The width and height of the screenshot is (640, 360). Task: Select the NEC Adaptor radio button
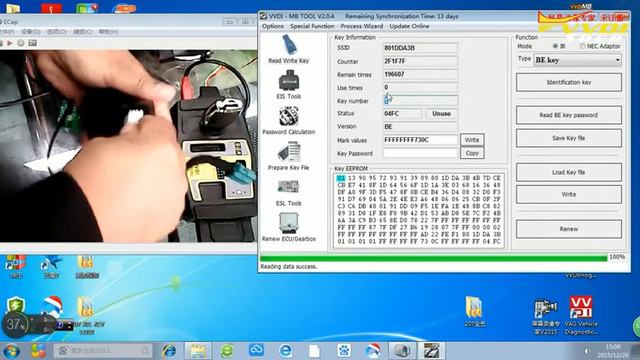tap(582, 47)
